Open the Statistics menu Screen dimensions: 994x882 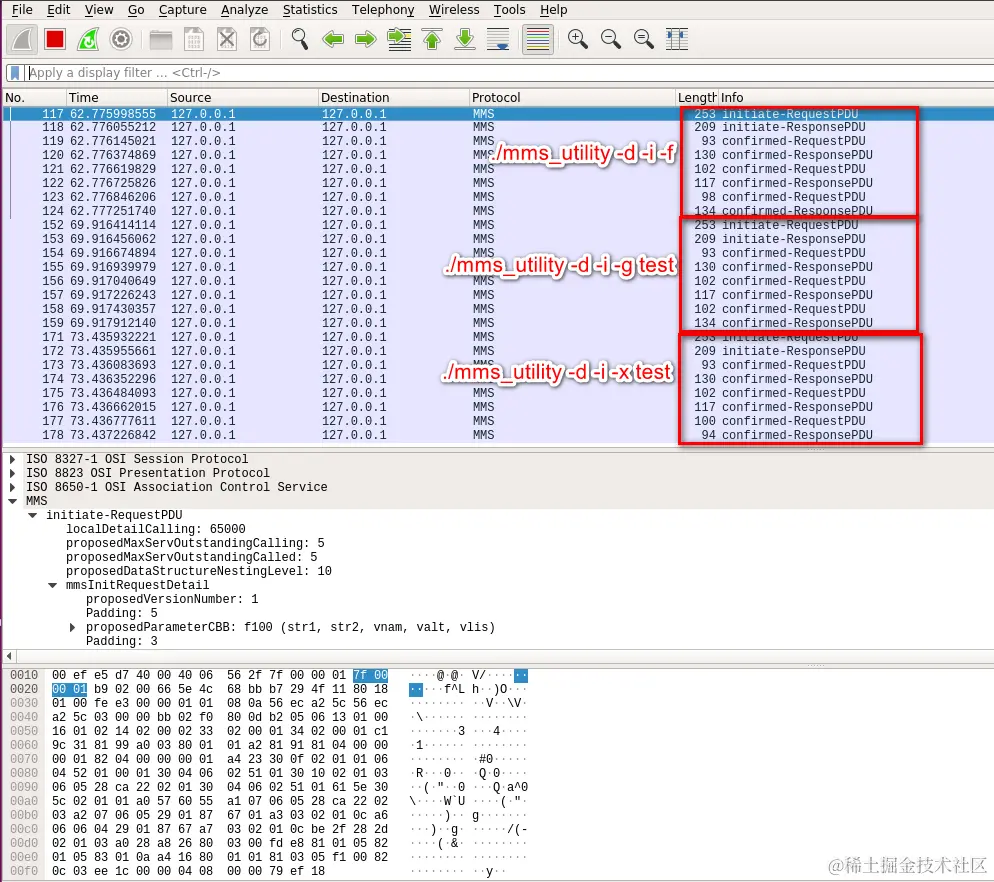(x=310, y=10)
